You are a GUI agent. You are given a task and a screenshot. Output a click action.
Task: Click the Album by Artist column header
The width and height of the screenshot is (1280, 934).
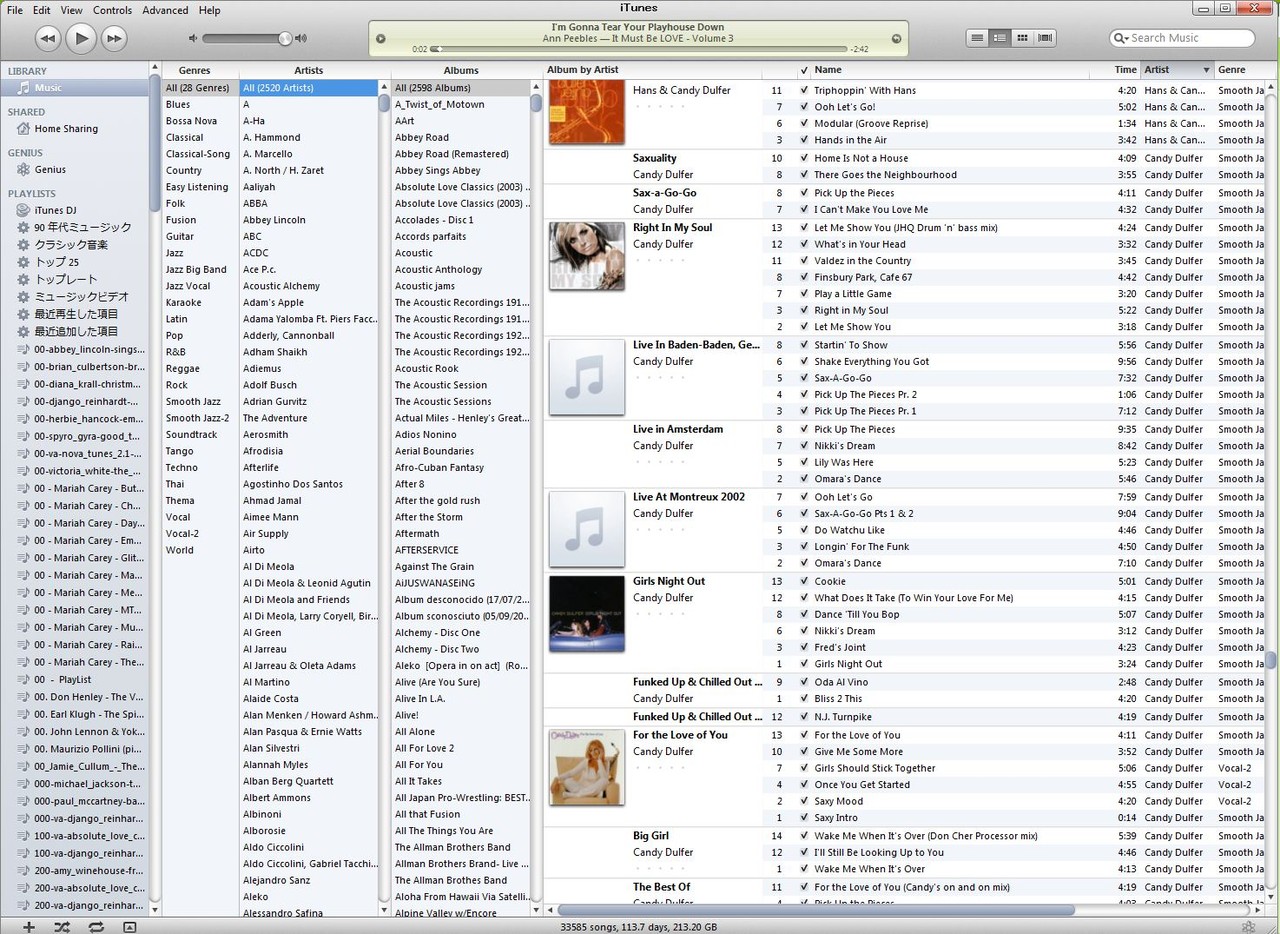coord(653,70)
